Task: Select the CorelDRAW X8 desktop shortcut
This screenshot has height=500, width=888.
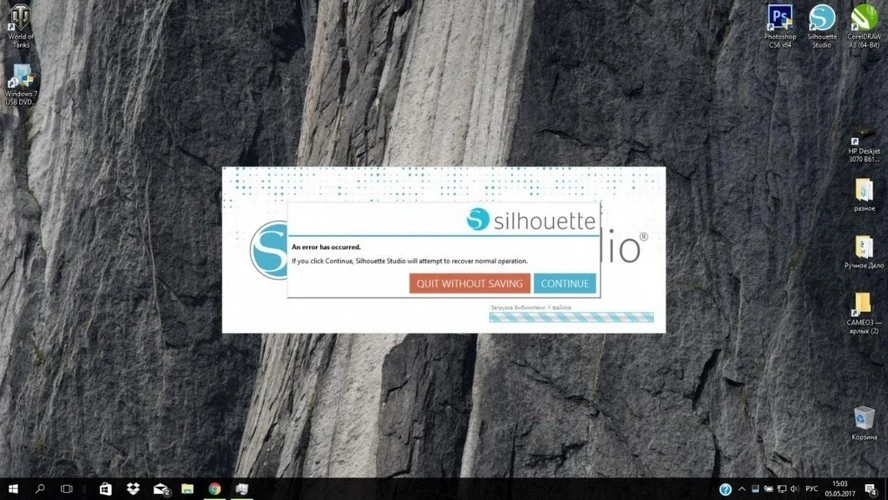Action: (863, 20)
